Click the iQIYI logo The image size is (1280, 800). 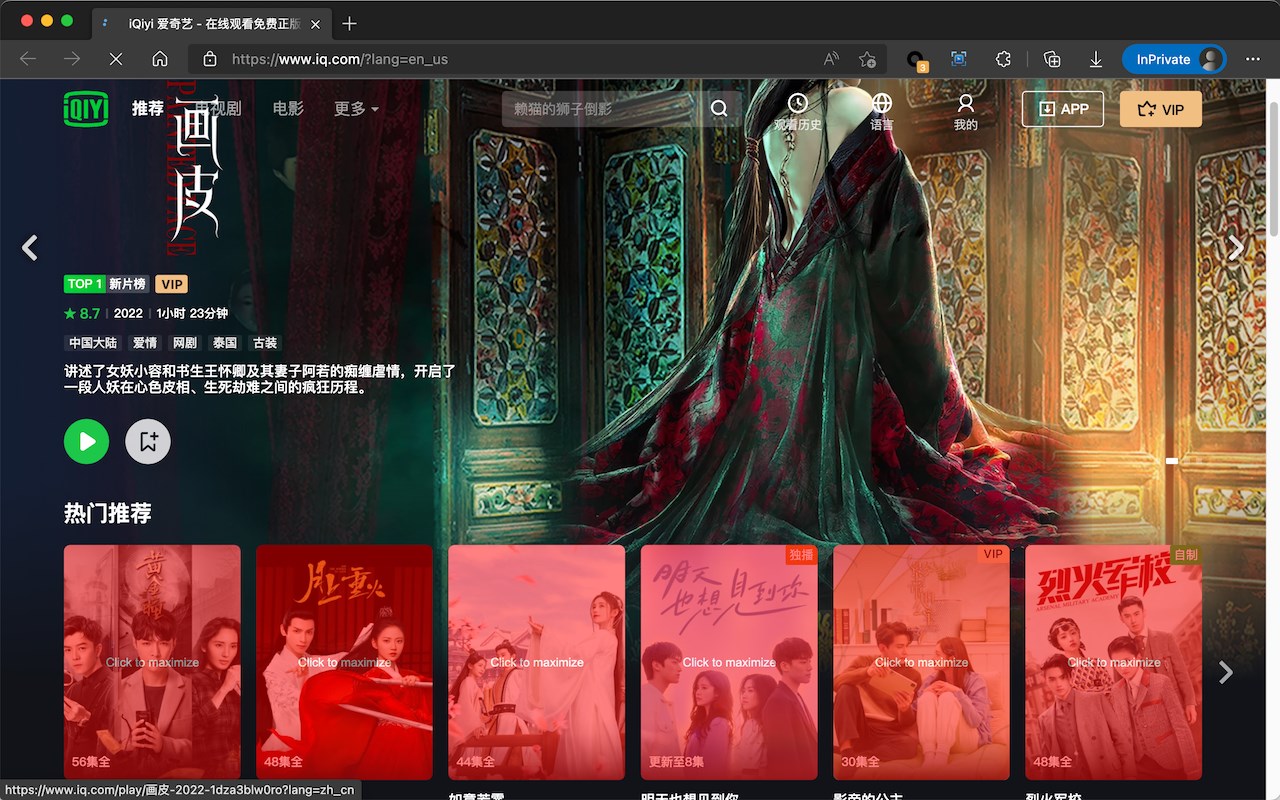tap(86, 108)
